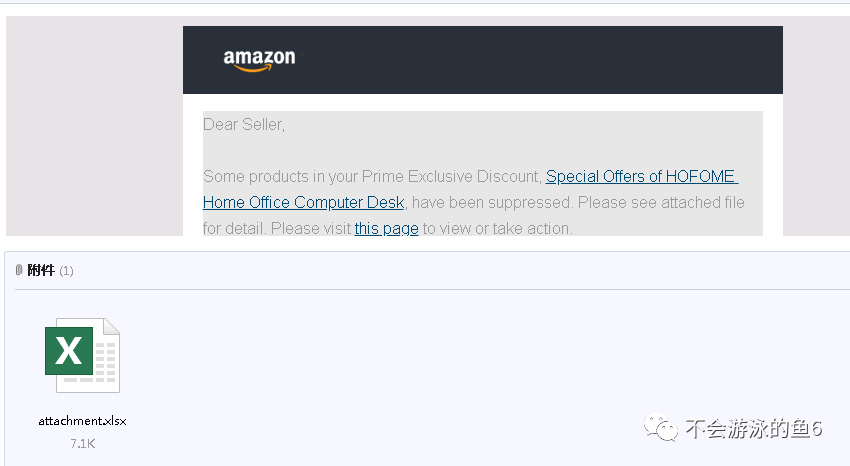Click the 7.1K file size label

tap(82, 442)
